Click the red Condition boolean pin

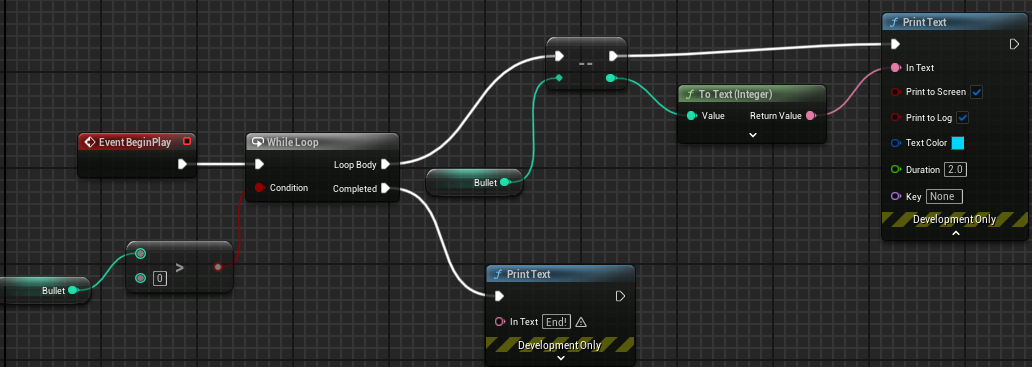pos(260,187)
